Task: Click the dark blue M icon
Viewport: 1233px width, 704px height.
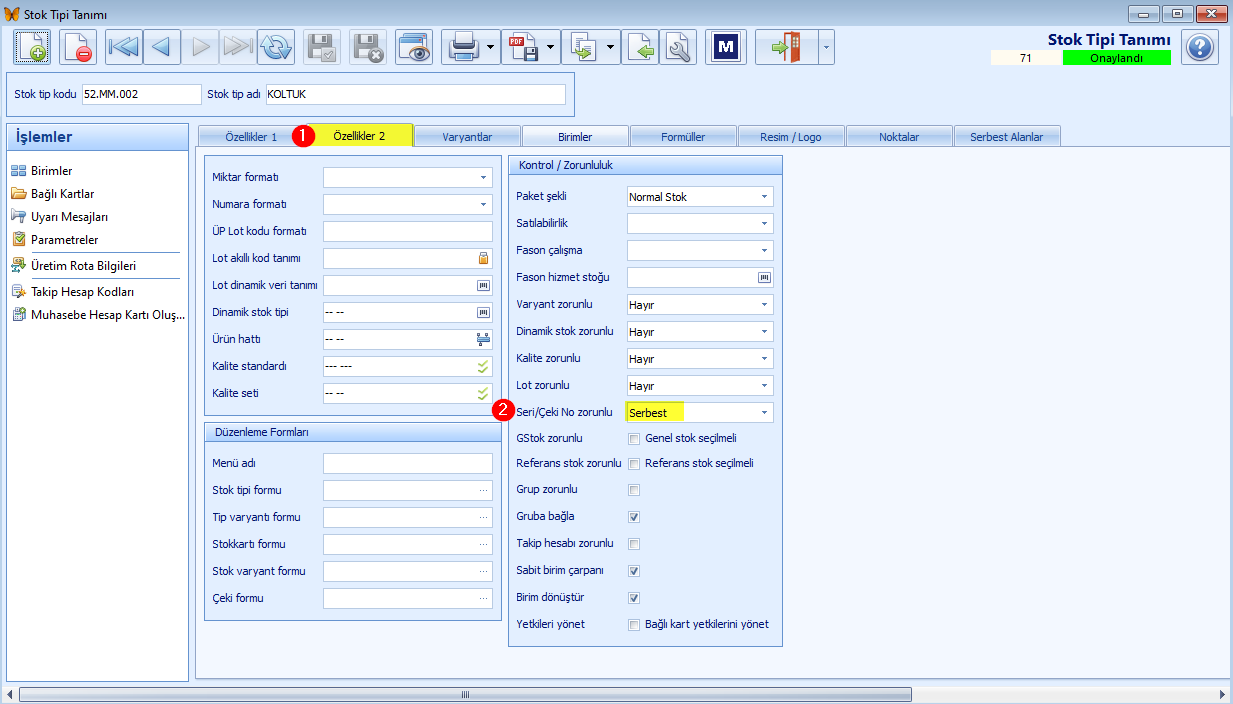Action: coord(725,47)
